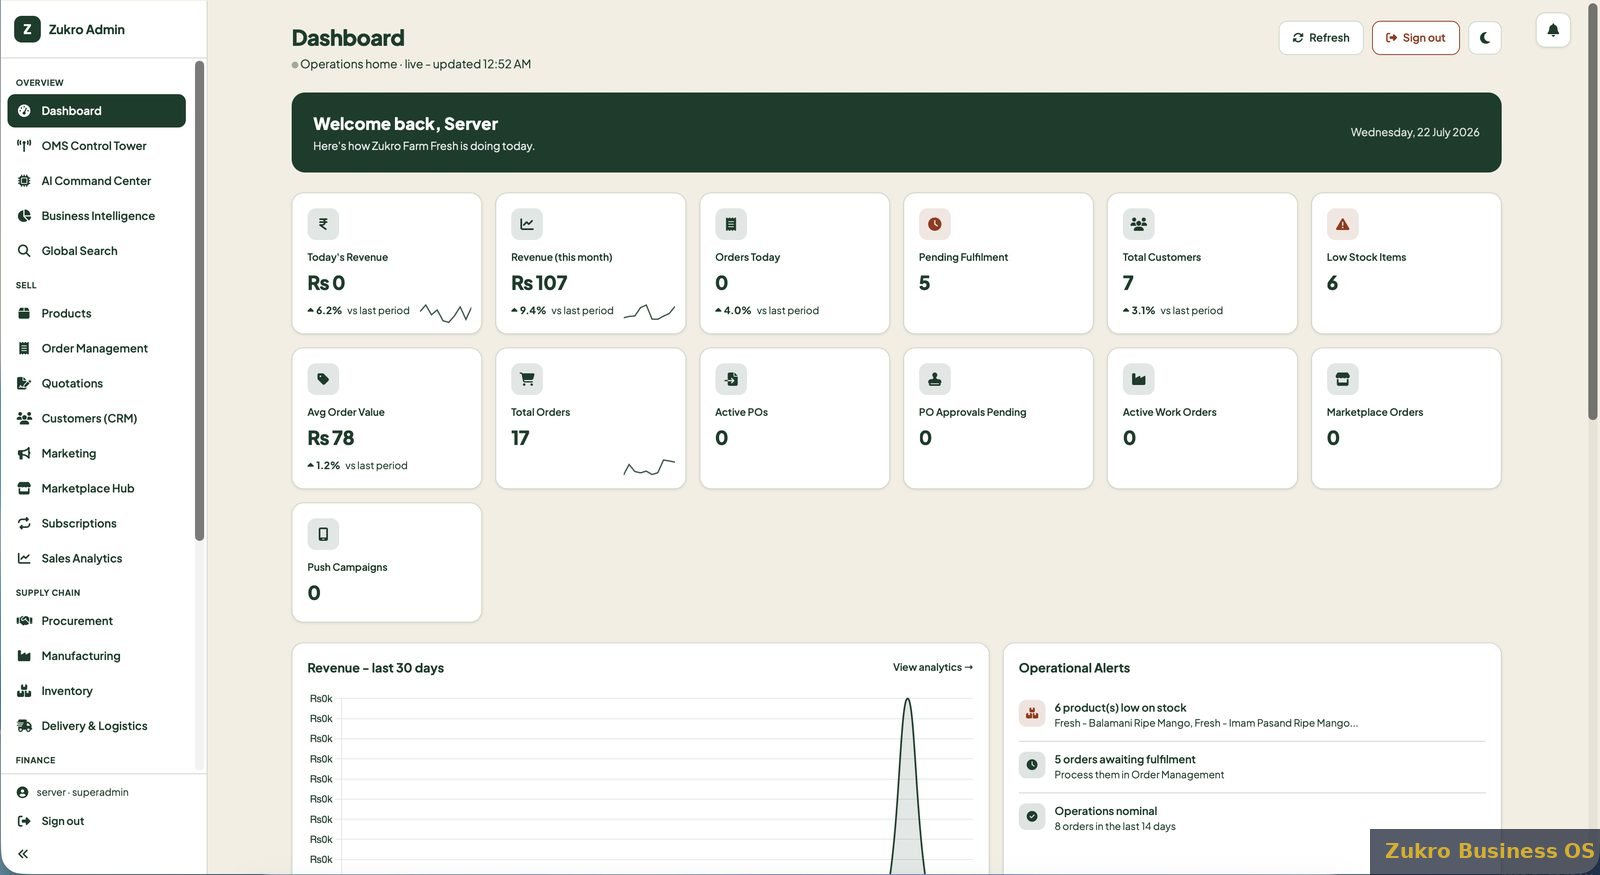This screenshot has width=1600, height=875.
Task: Click the '6.2% vs last period' text
Action: 360,310
